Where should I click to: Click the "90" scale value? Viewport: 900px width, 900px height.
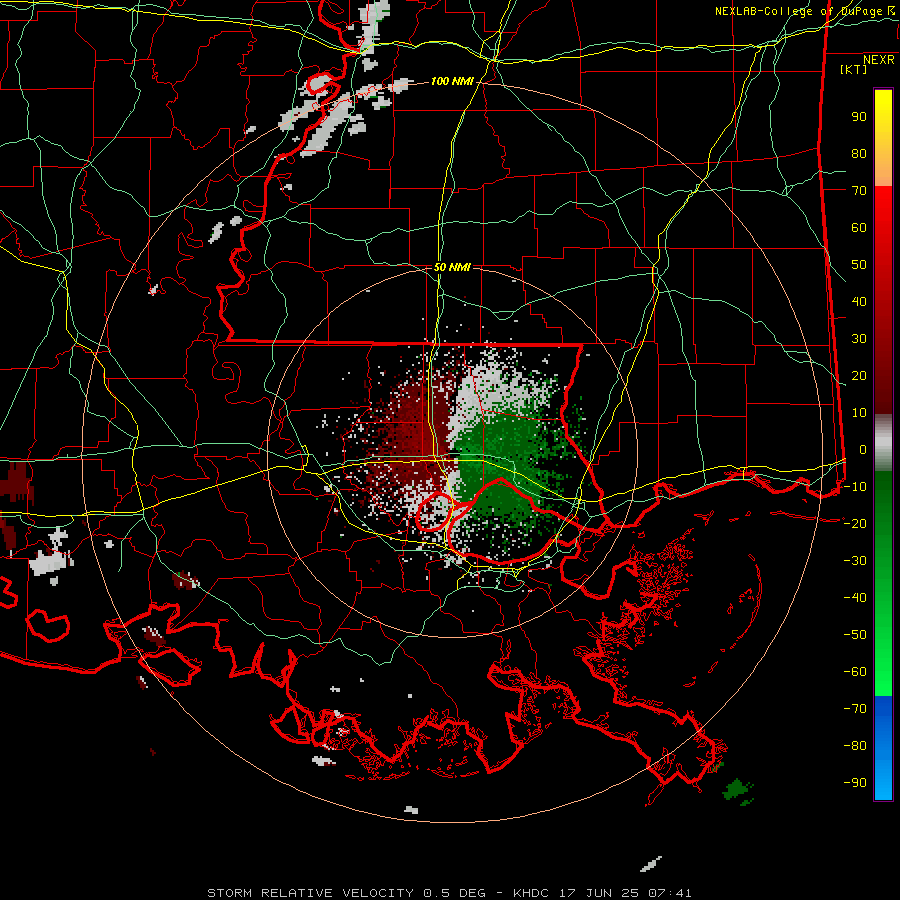coord(859,117)
